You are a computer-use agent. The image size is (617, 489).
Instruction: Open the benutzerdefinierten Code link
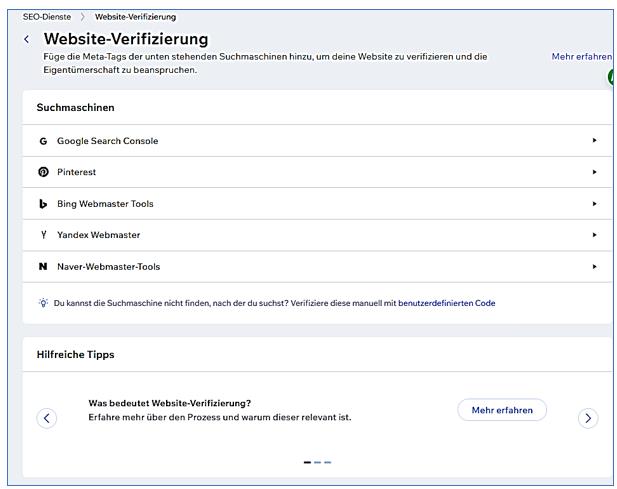coord(447,303)
